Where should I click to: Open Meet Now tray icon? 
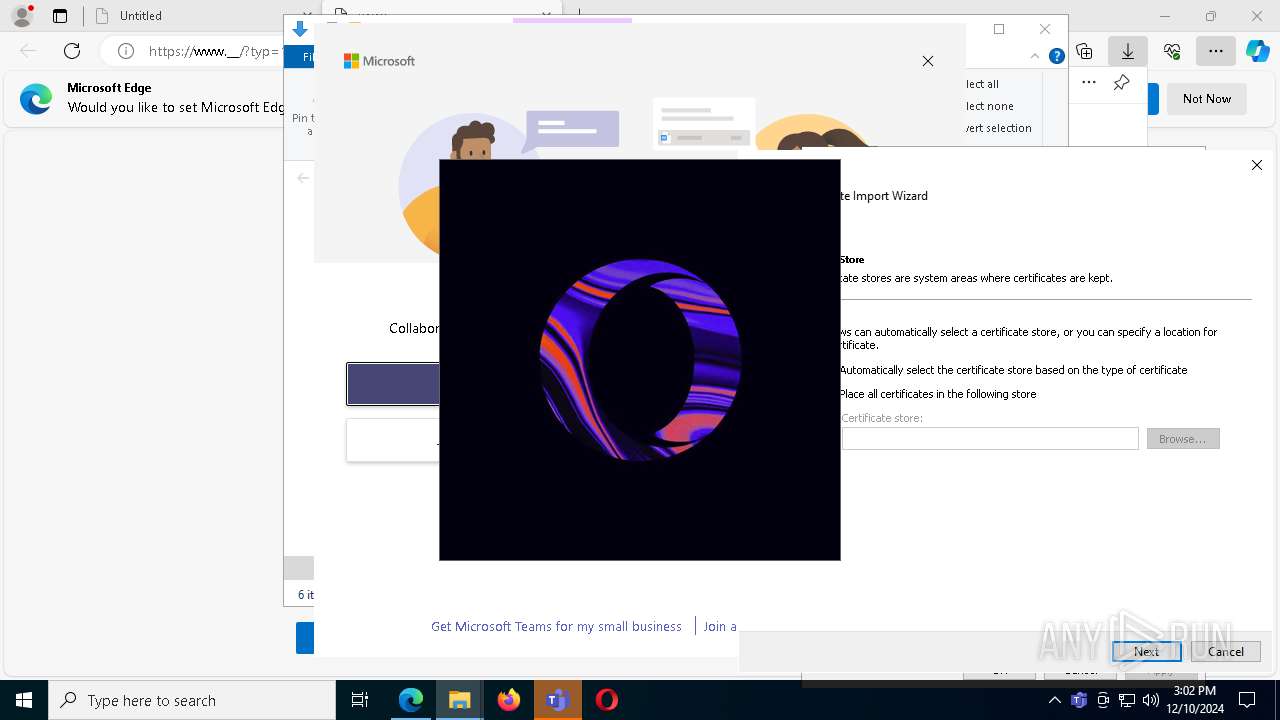1103,700
